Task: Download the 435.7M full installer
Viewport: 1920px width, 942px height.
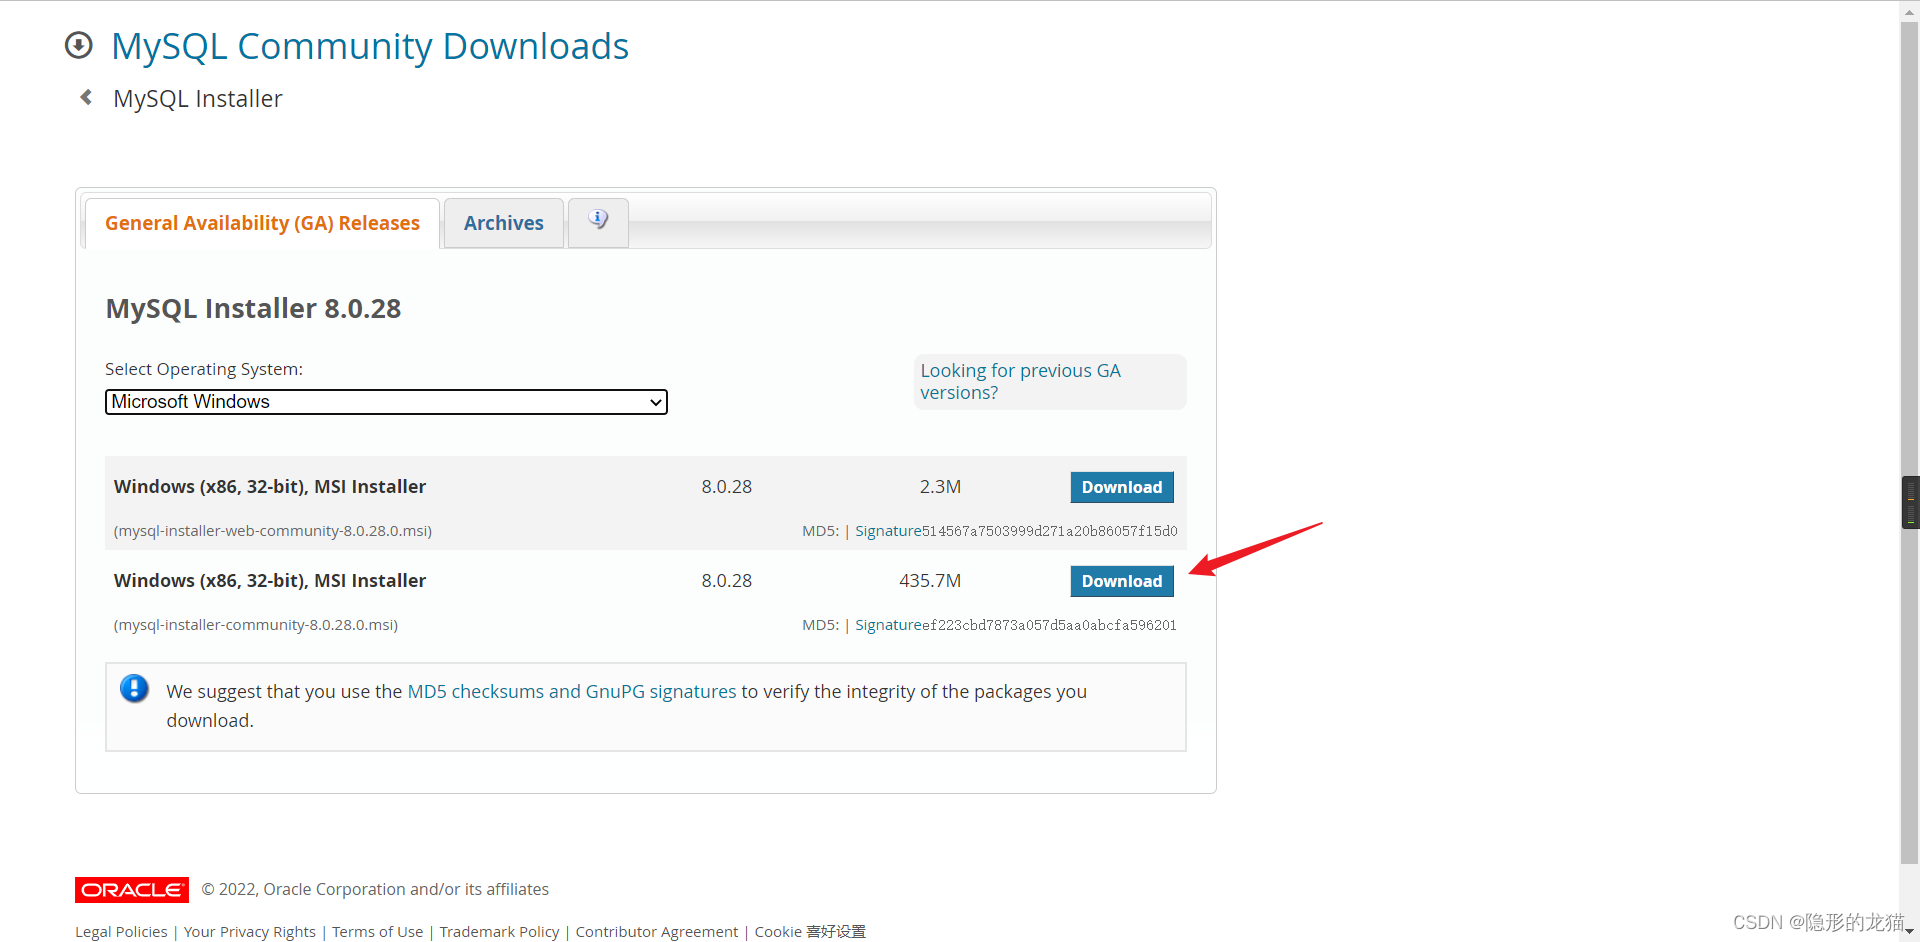Action: click(1122, 581)
